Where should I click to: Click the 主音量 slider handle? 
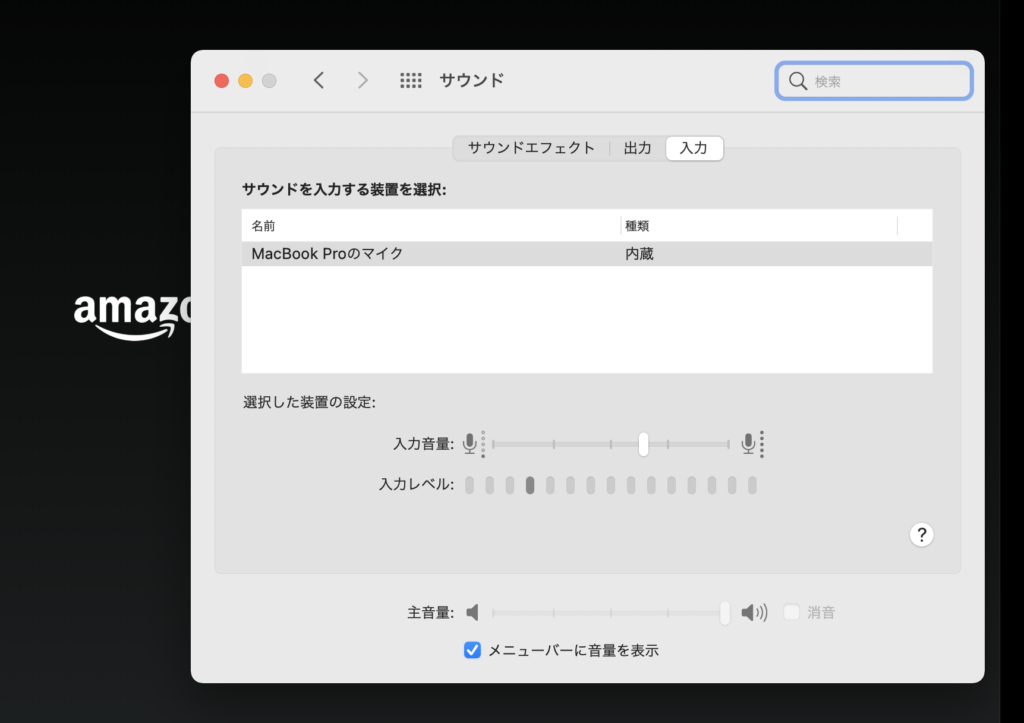pos(725,612)
